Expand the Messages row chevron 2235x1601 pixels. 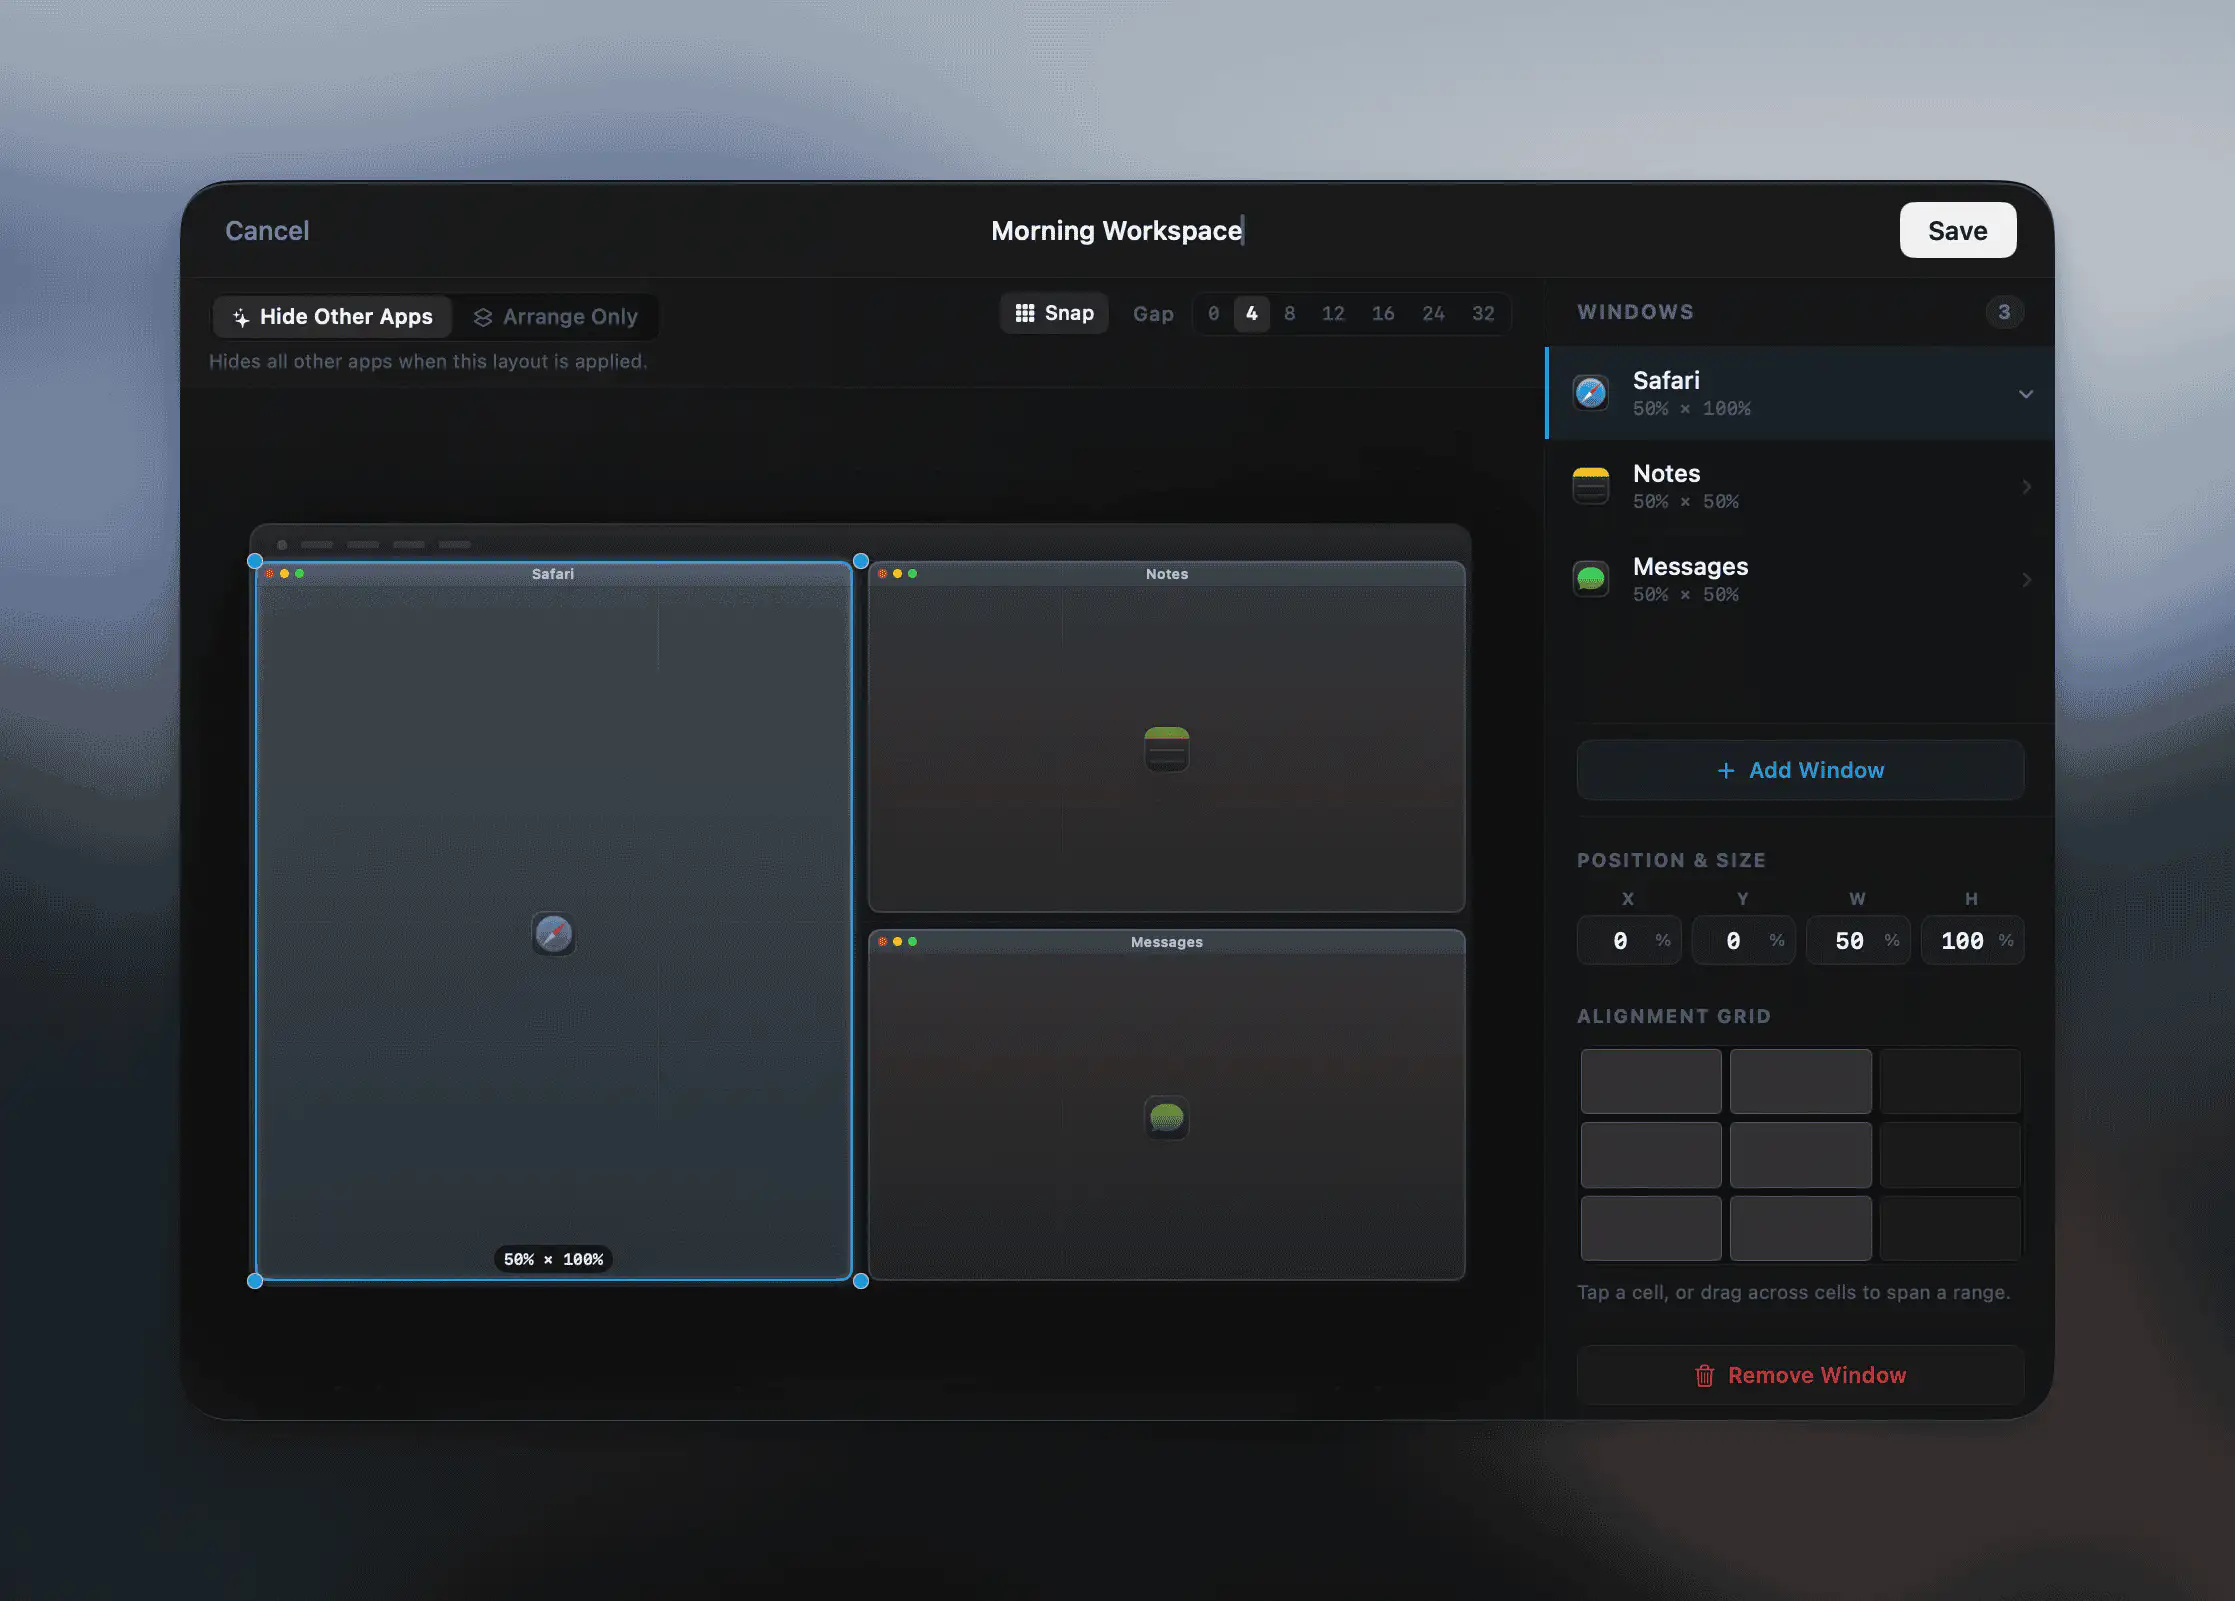coord(2027,580)
